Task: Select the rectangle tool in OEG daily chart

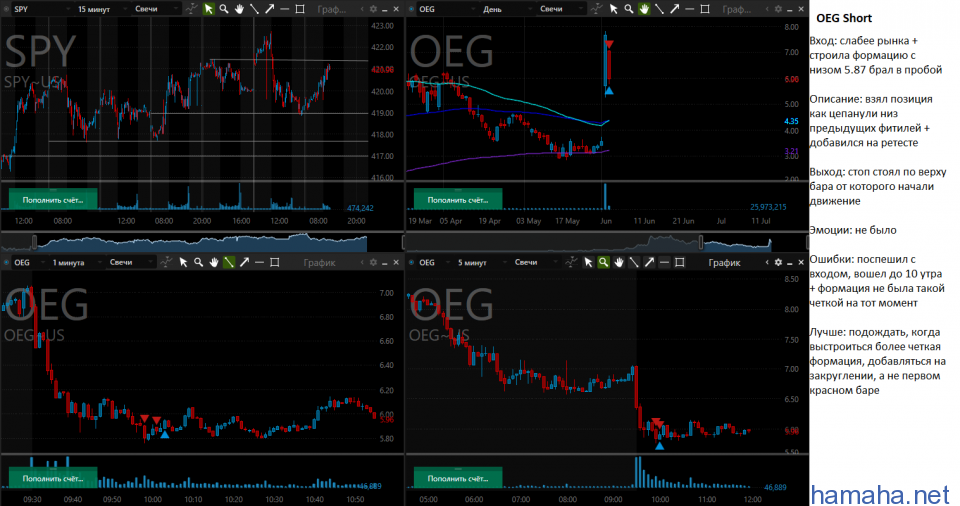Action: tap(705, 9)
